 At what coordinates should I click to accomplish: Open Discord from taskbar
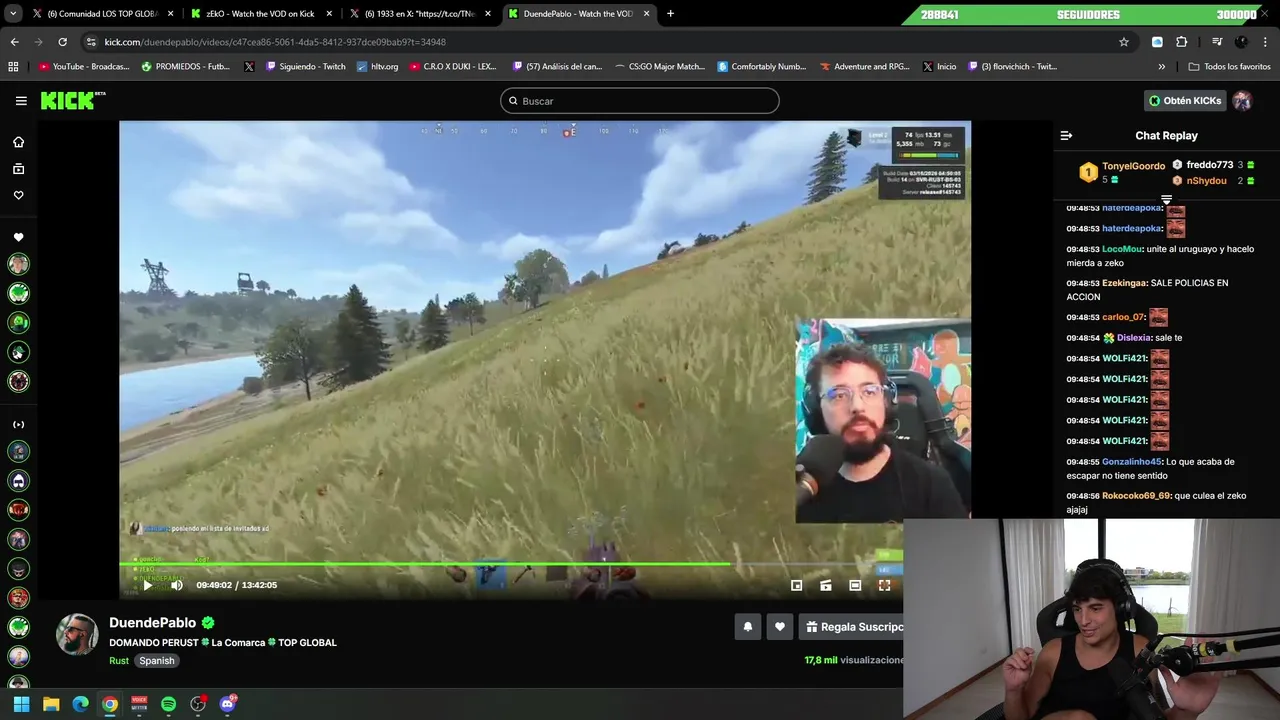click(x=227, y=704)
